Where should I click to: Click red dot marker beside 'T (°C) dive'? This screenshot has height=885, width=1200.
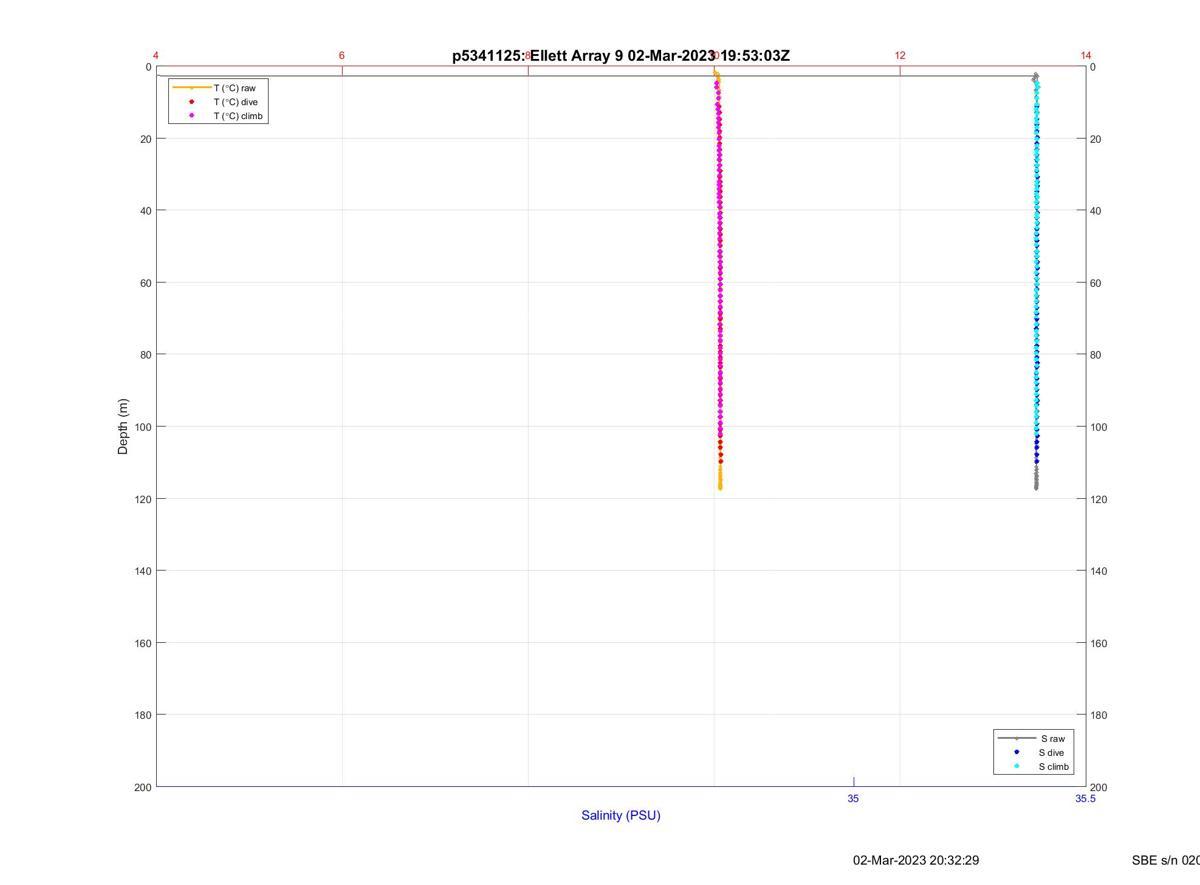point(191,102)
